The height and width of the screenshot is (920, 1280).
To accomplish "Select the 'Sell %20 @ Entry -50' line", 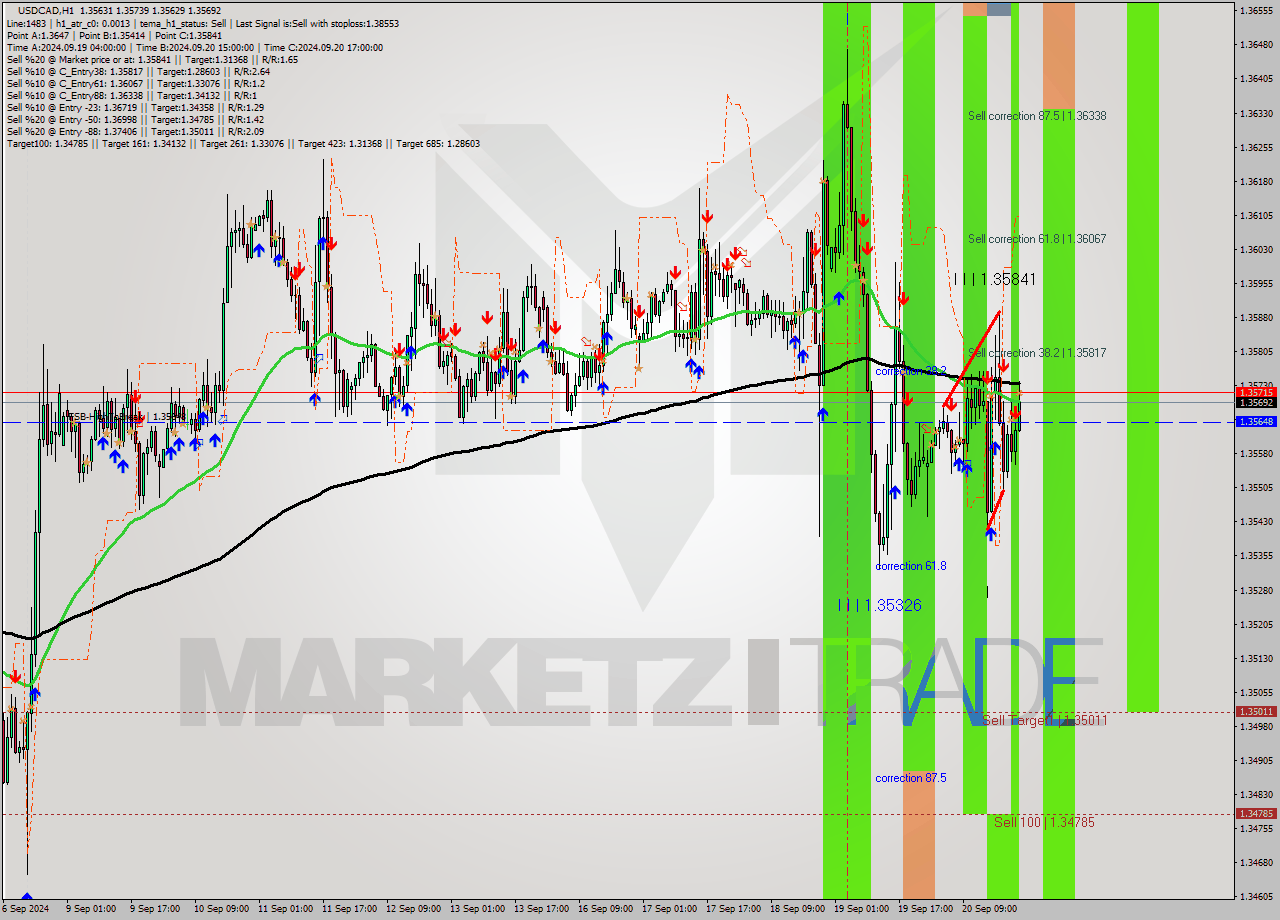I will tap(135, 119).
